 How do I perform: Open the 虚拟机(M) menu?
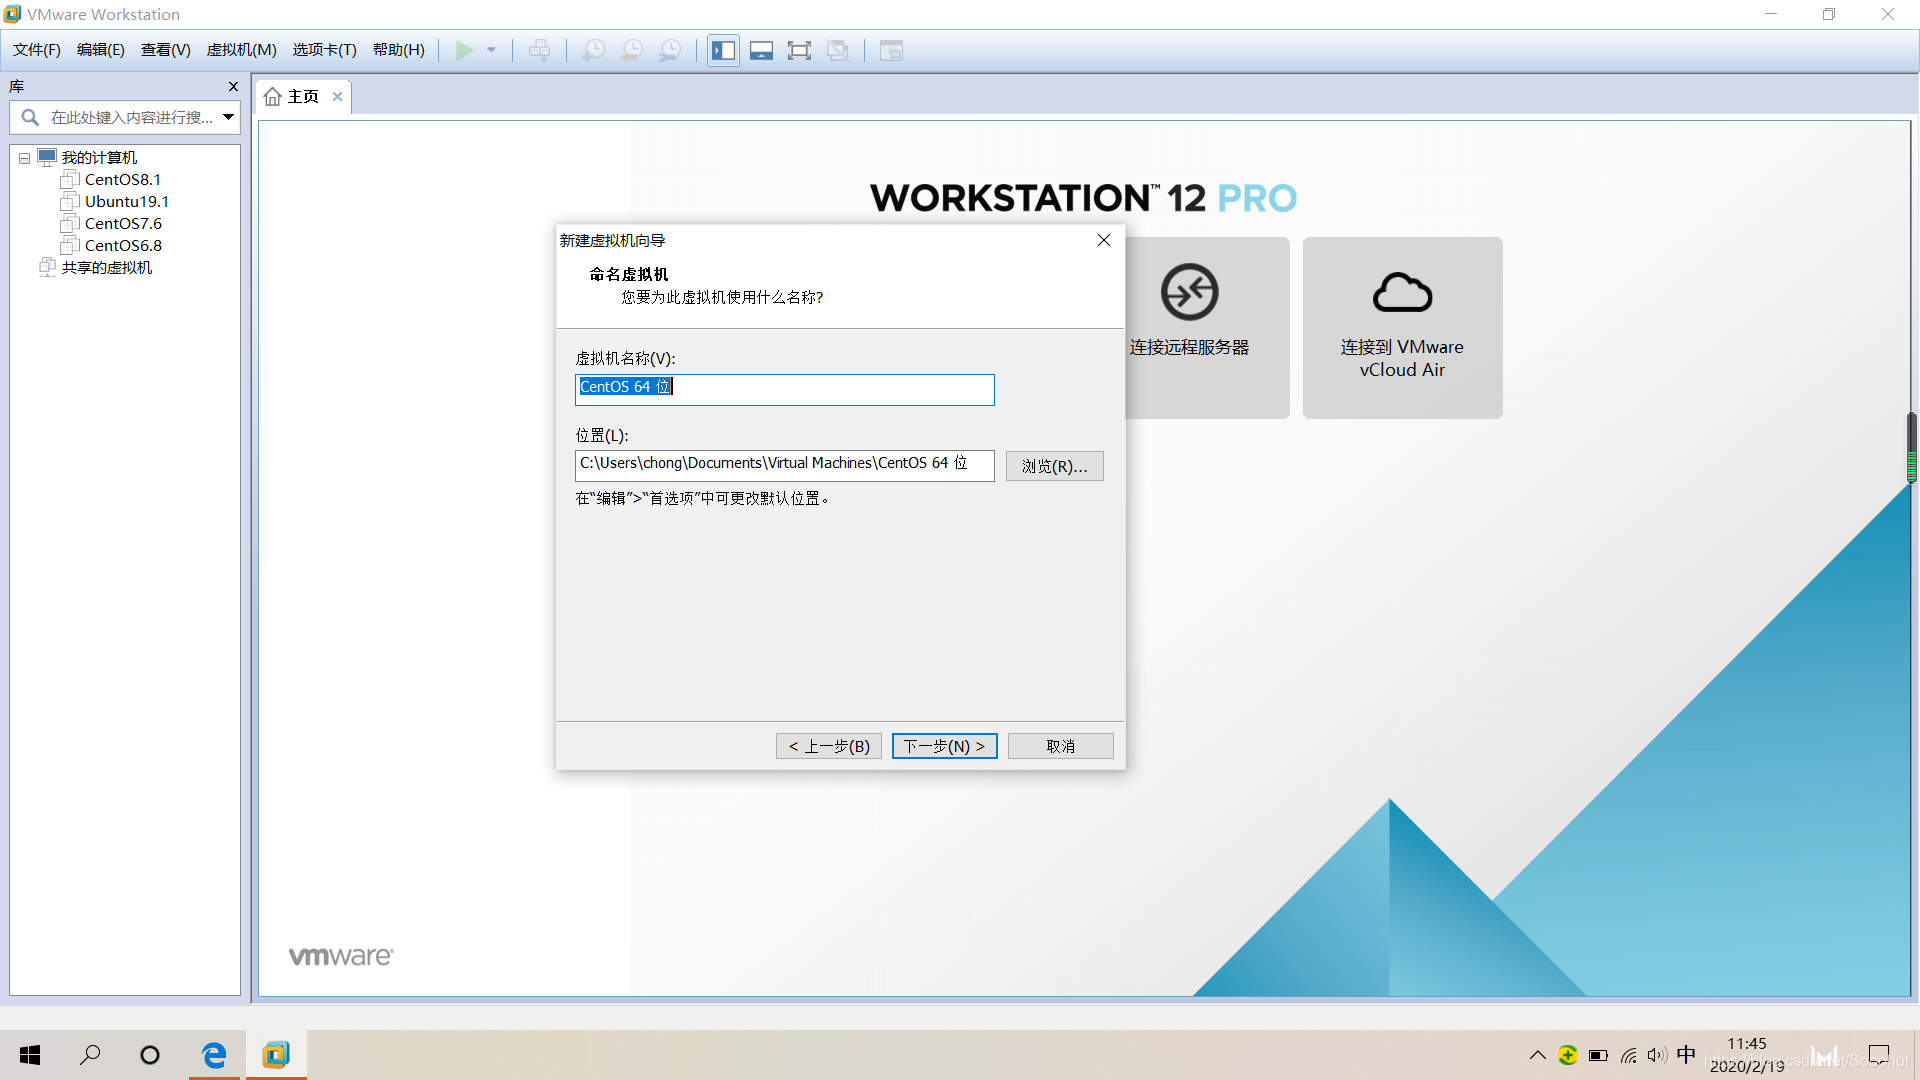242,50
